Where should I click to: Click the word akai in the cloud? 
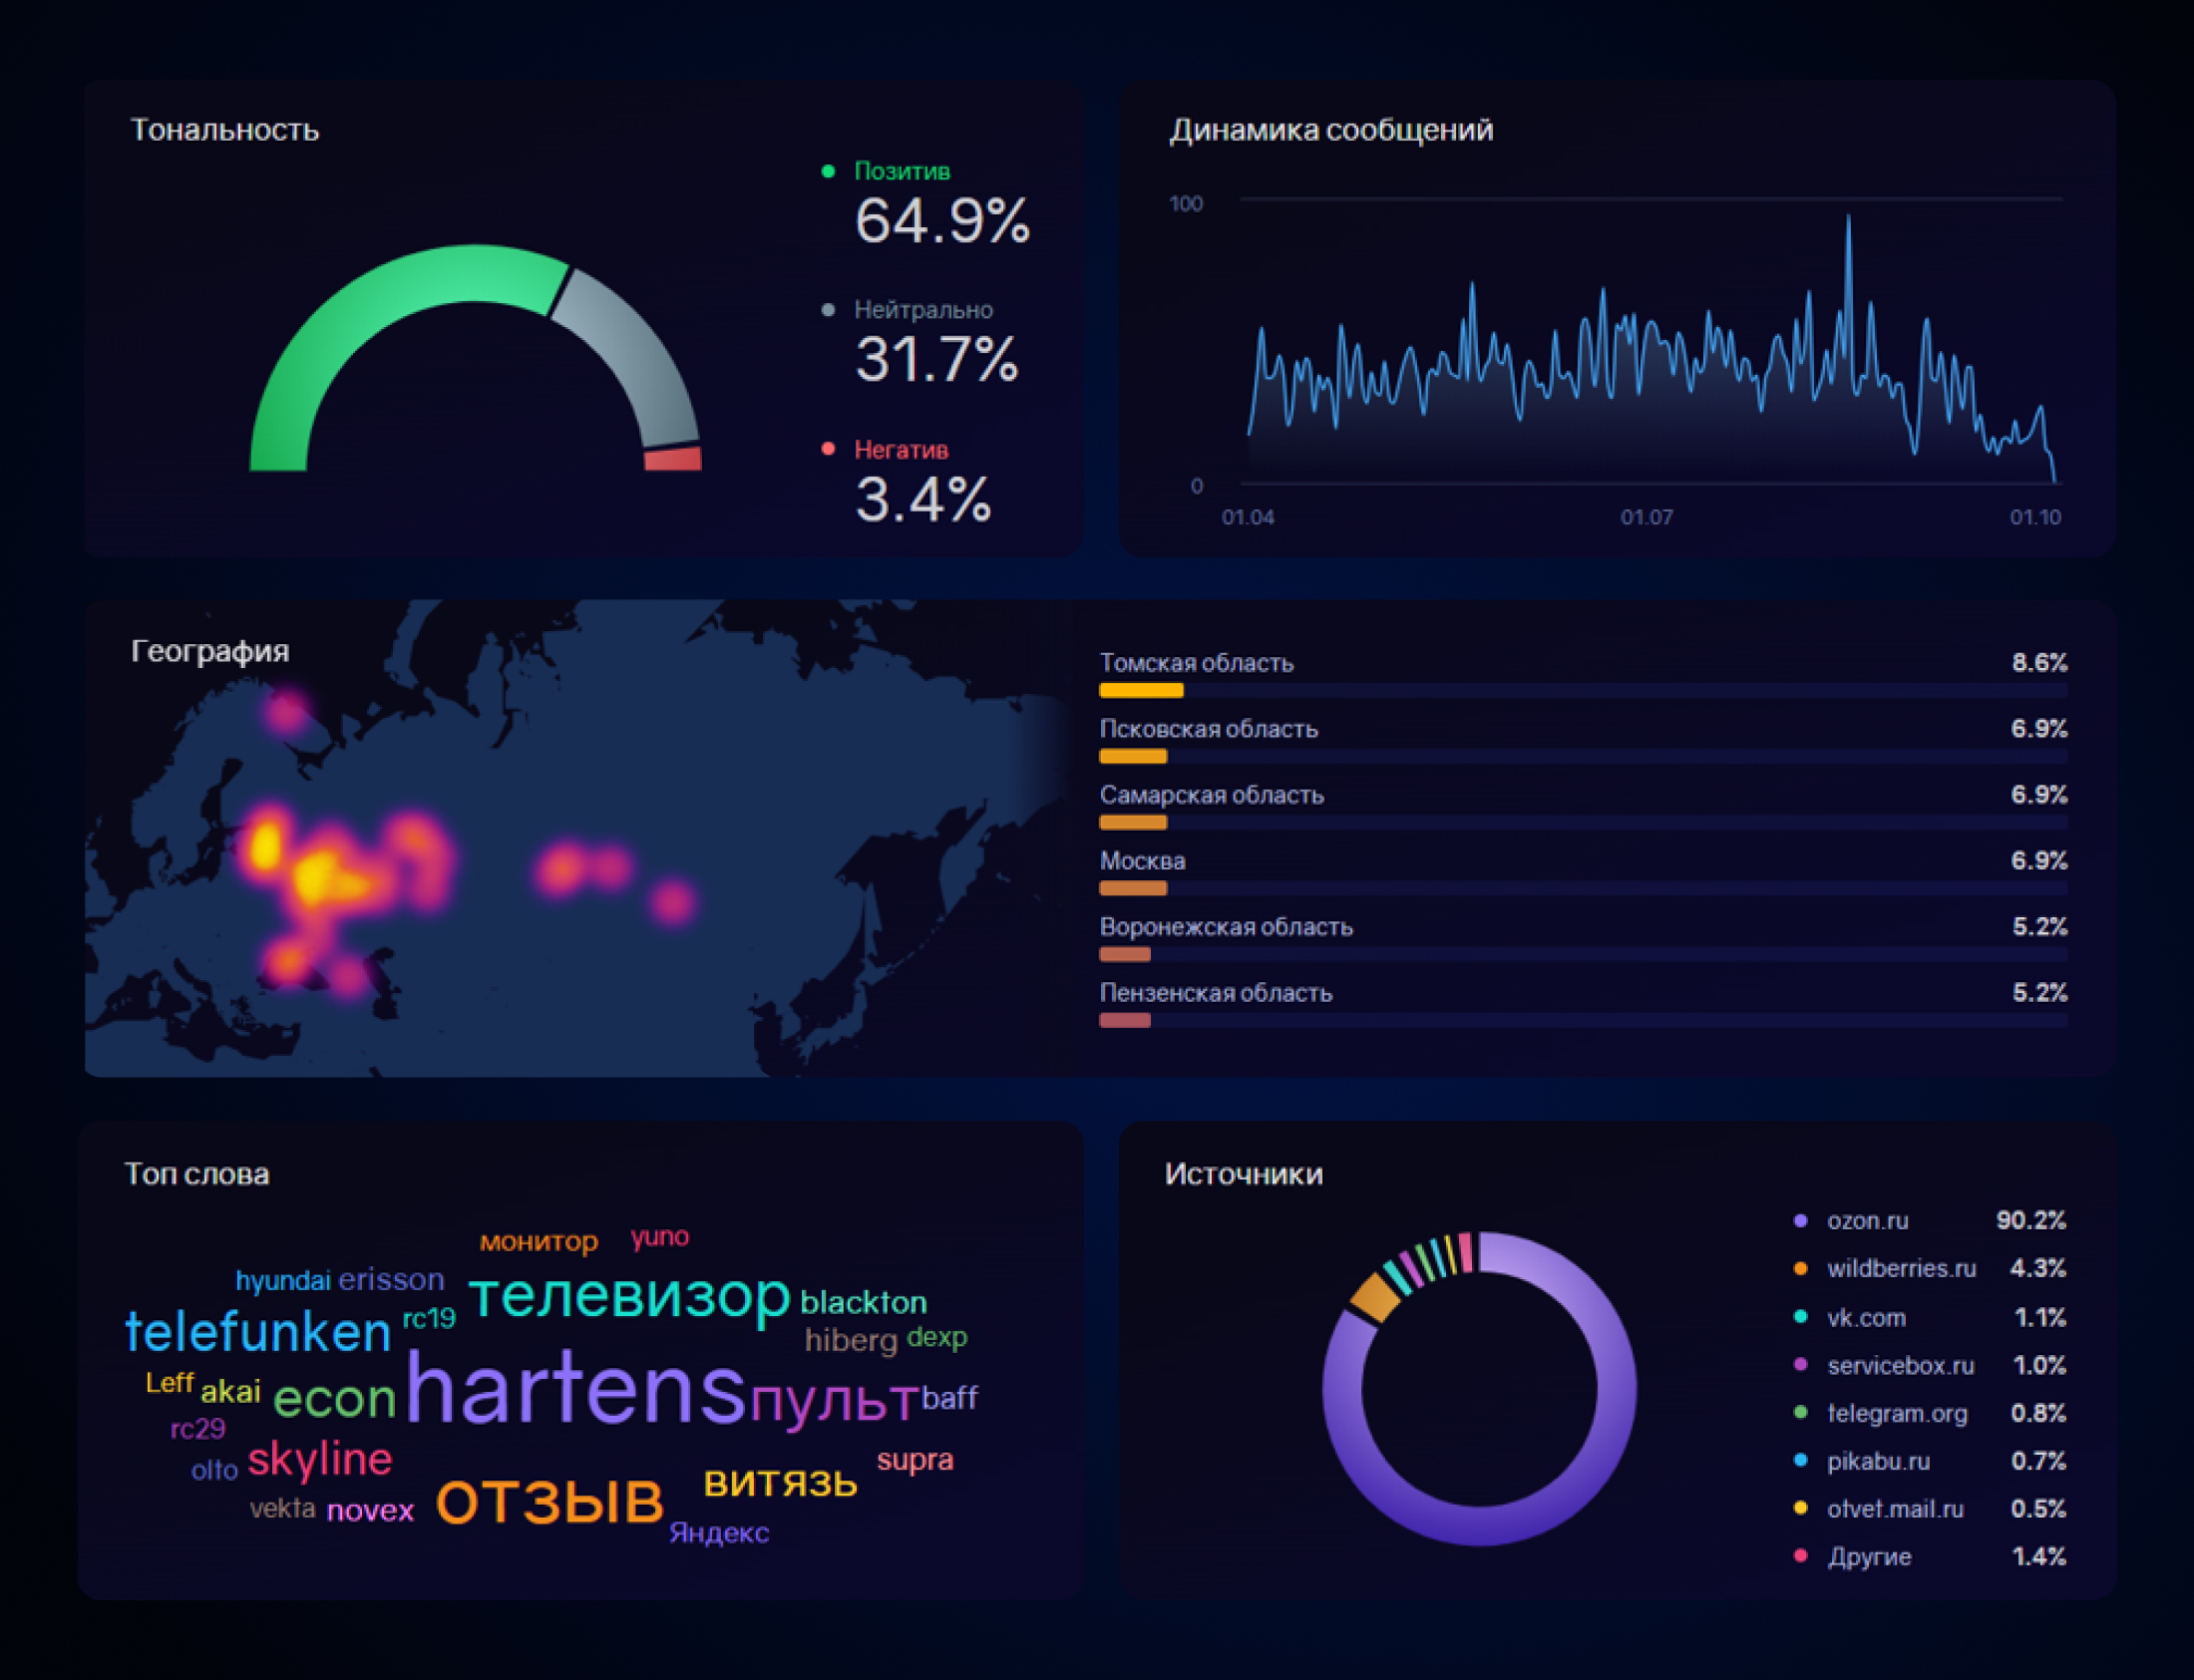pyautogui.click(x=231, y=1391)
